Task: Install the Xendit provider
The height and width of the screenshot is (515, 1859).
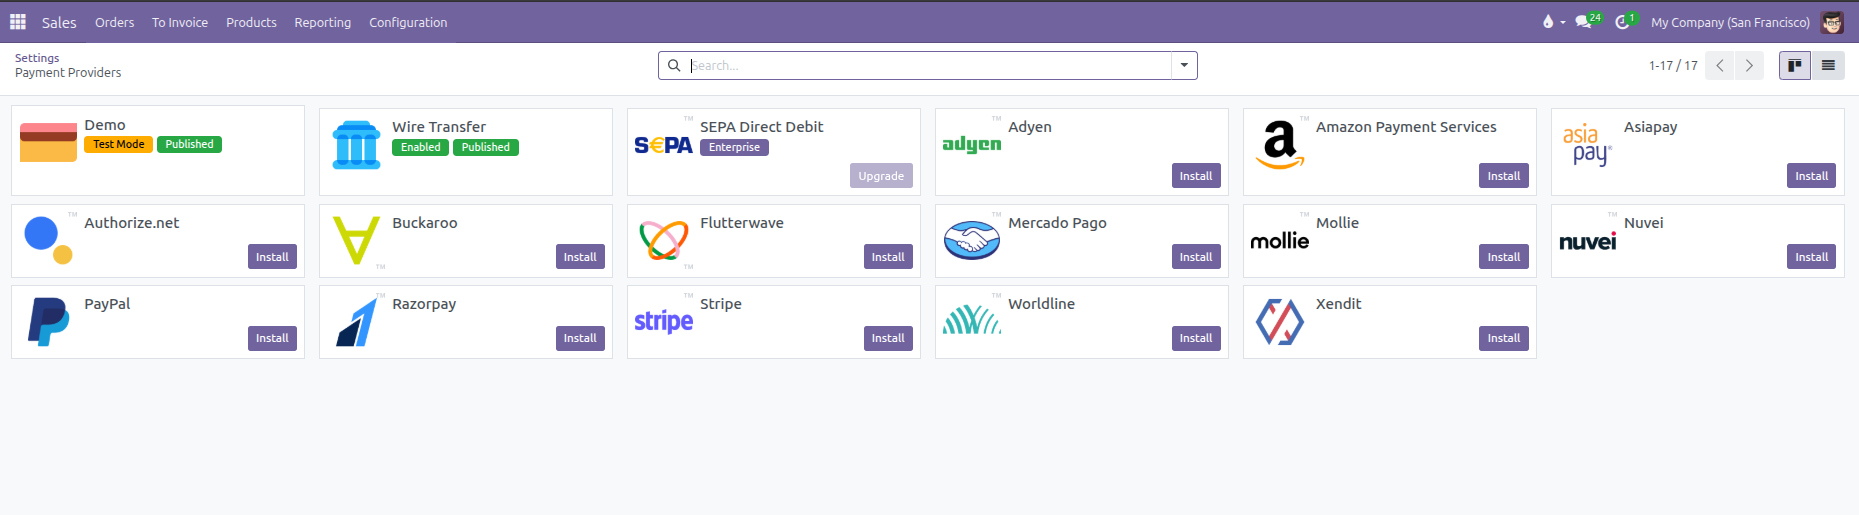Action: point(1504,338)
